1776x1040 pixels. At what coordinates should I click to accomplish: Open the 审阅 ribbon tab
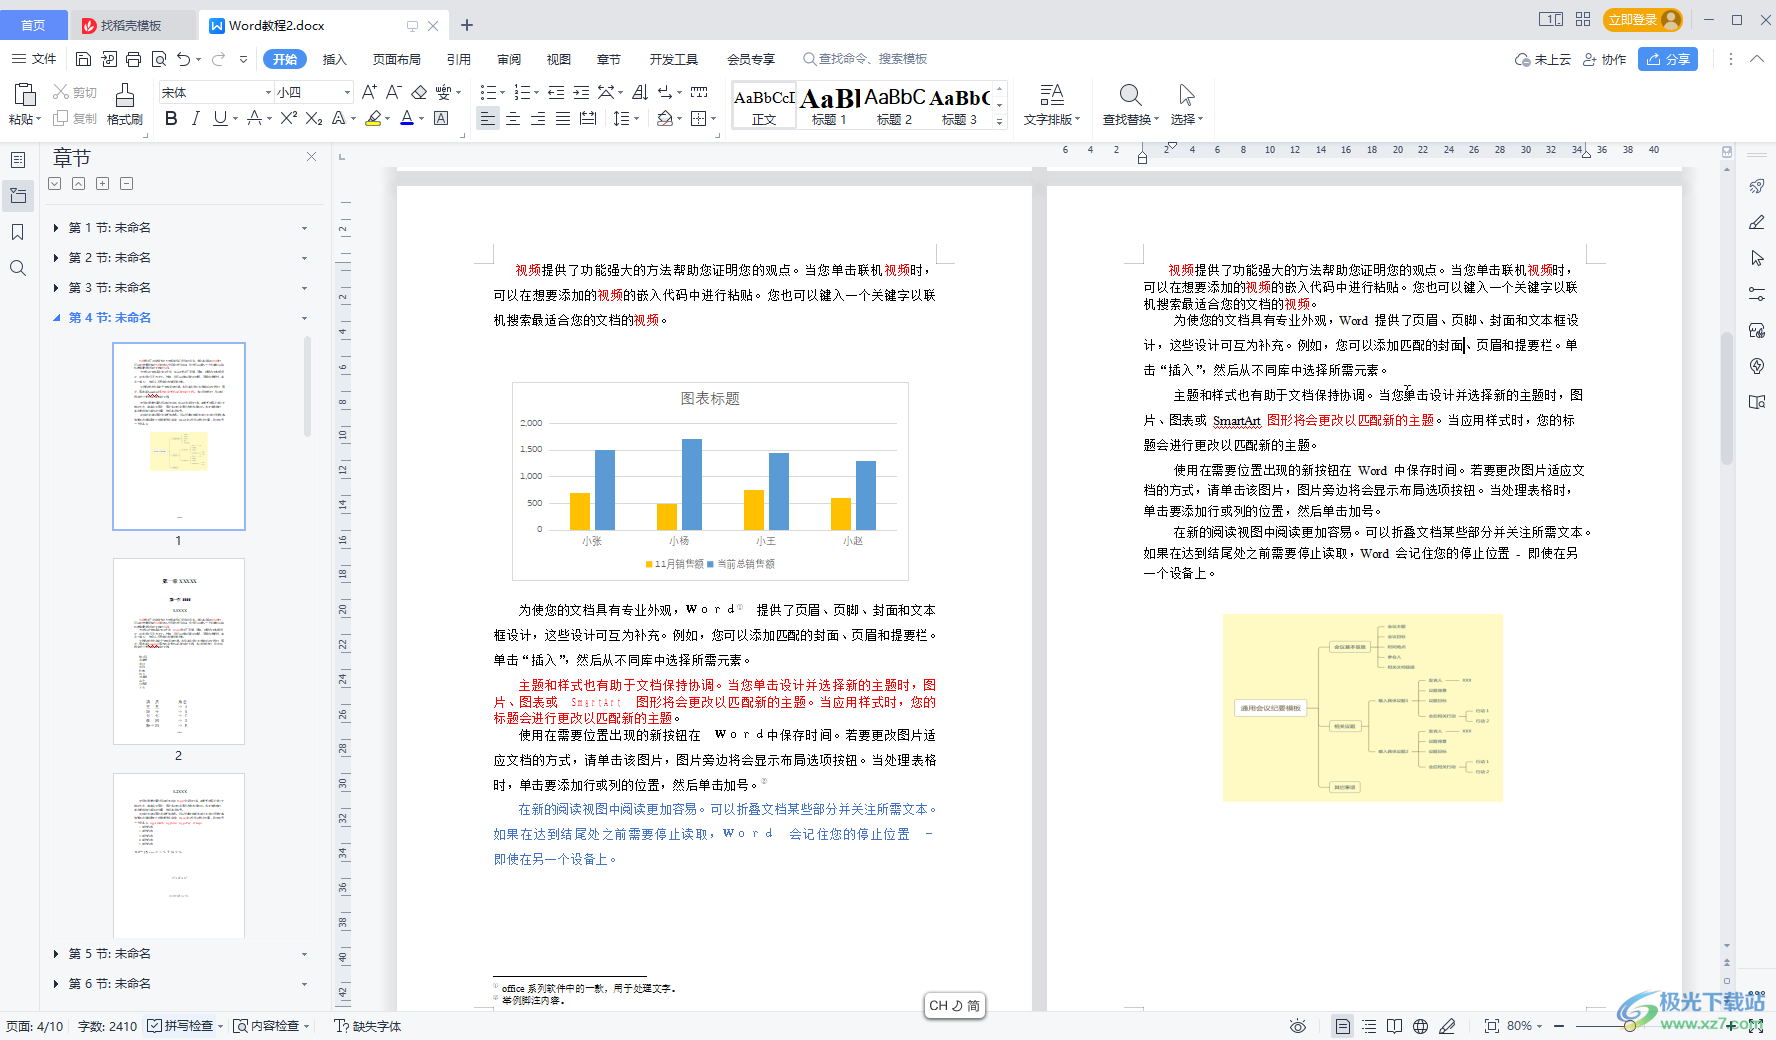point(509,59)
